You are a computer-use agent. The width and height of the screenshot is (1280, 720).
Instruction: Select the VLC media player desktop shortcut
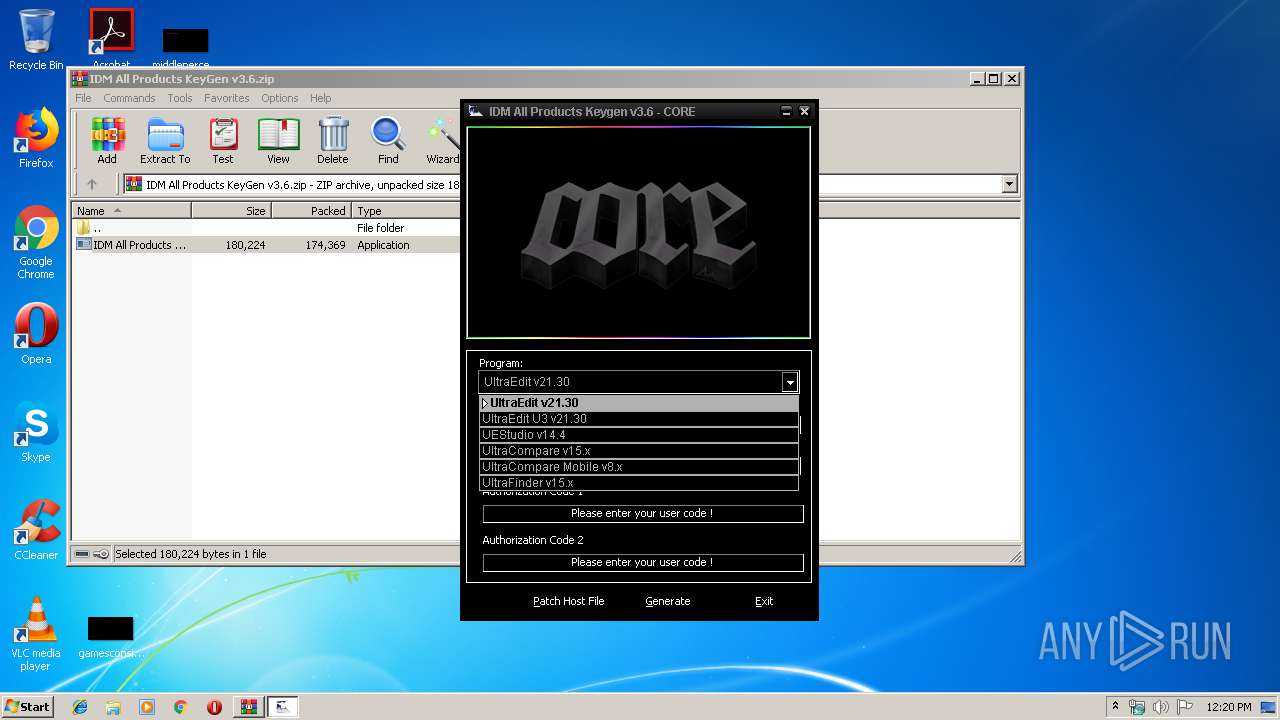coord(36,634)
